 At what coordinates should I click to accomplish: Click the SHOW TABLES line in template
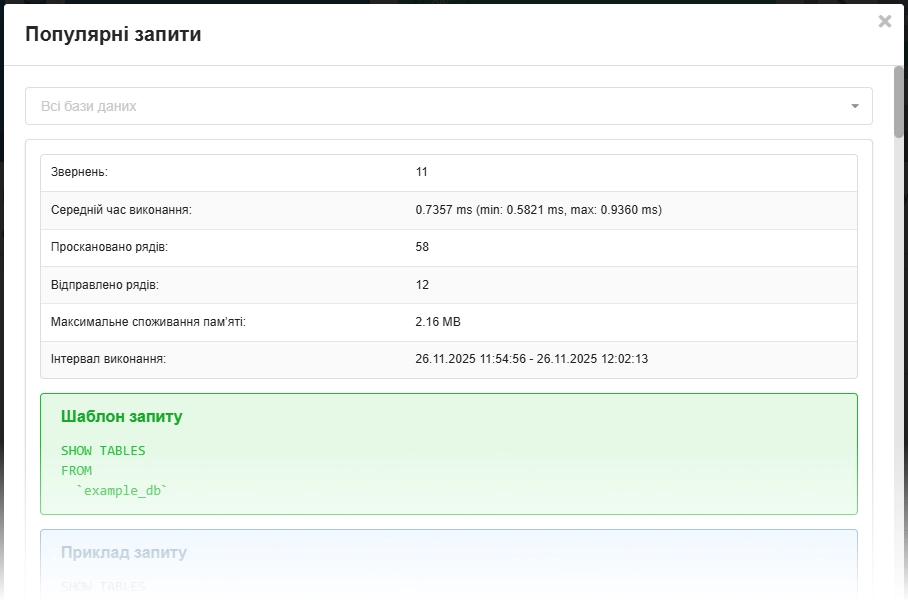(103, 451)
